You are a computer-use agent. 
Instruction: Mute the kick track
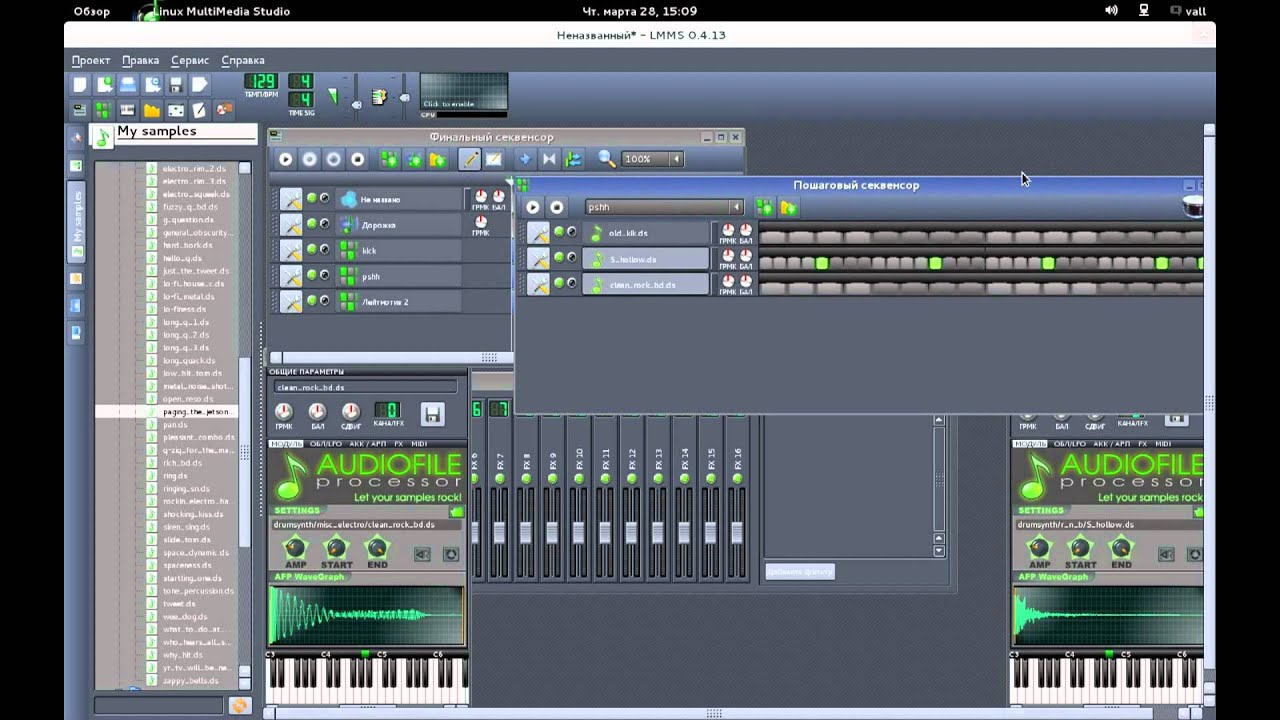311,249
